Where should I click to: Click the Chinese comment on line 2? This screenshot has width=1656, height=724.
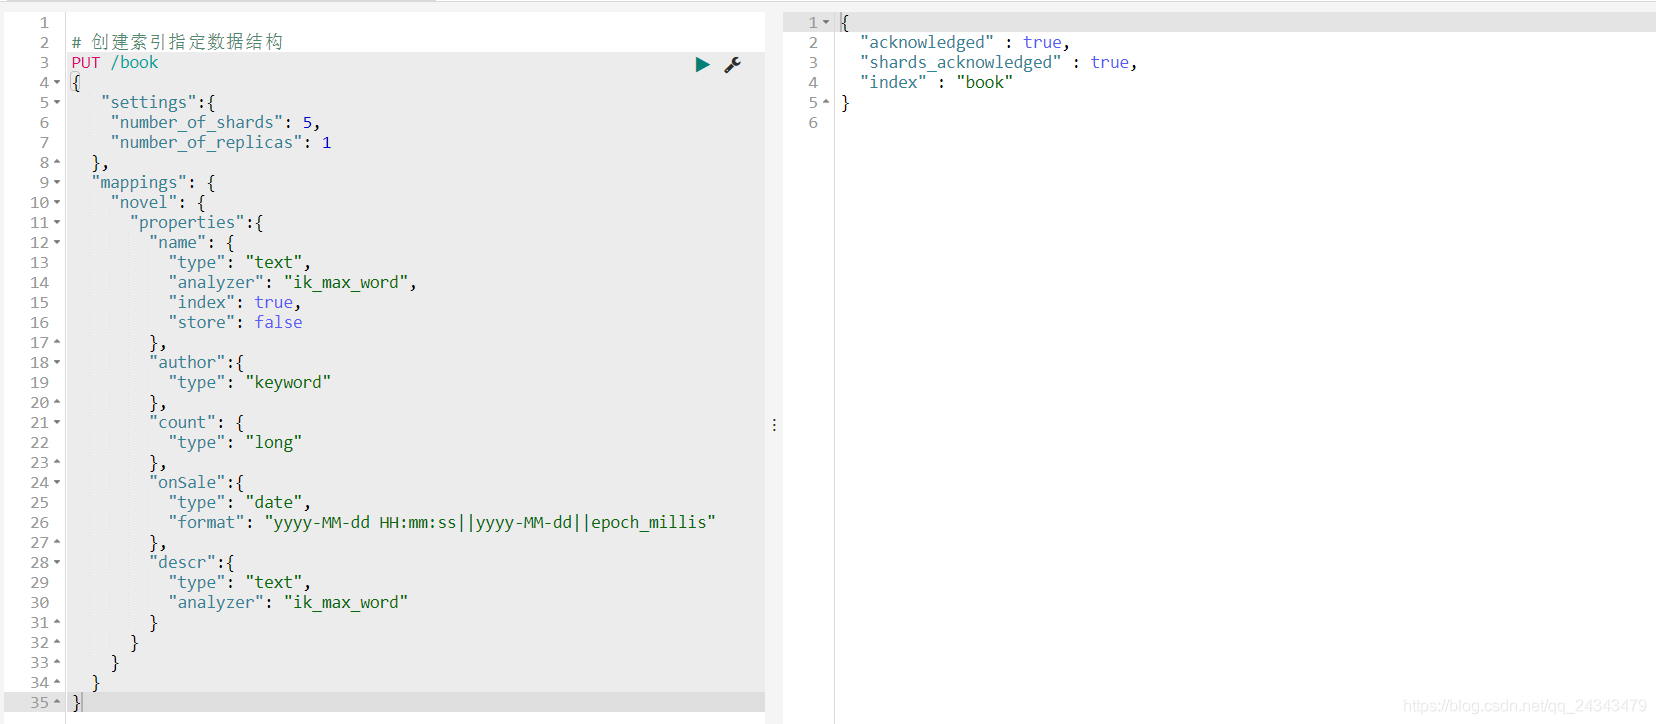(x=178, y=42)
